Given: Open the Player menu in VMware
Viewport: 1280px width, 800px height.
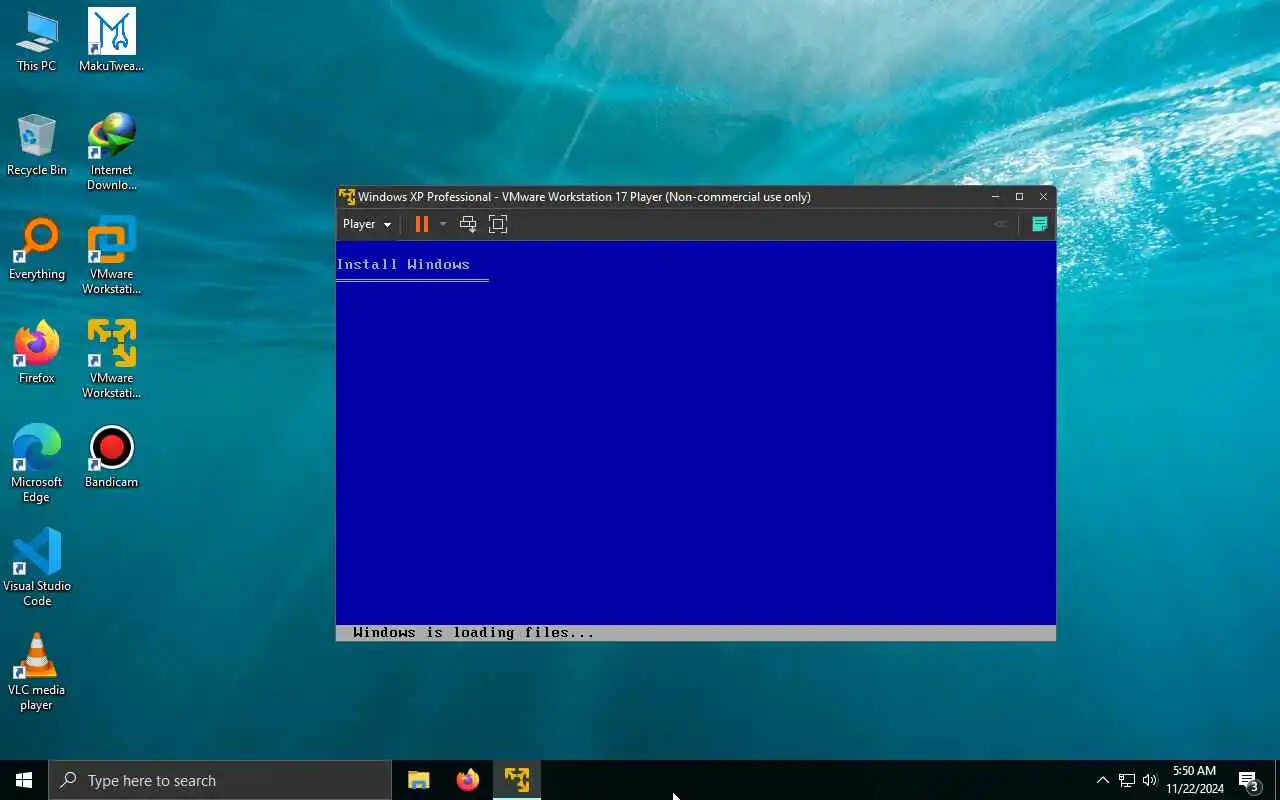Looking at the screenshot, I should pyautogui.click(x=366, y=224).
